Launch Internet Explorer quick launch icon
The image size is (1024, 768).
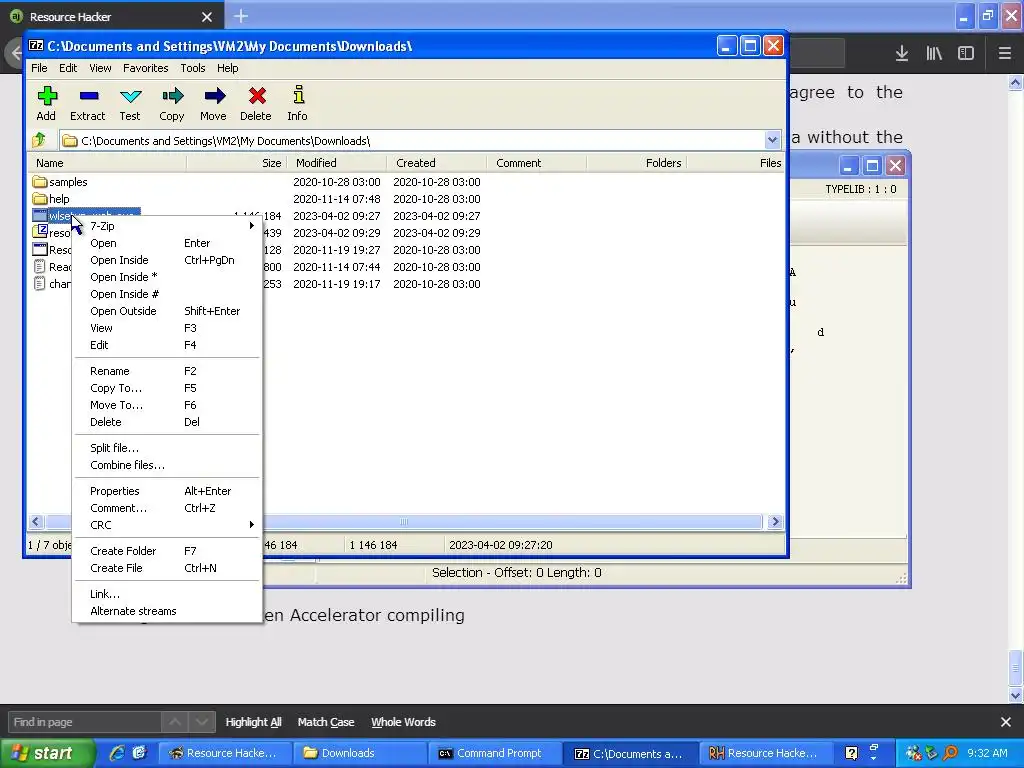pyautogui.click(x=117, y=753)
